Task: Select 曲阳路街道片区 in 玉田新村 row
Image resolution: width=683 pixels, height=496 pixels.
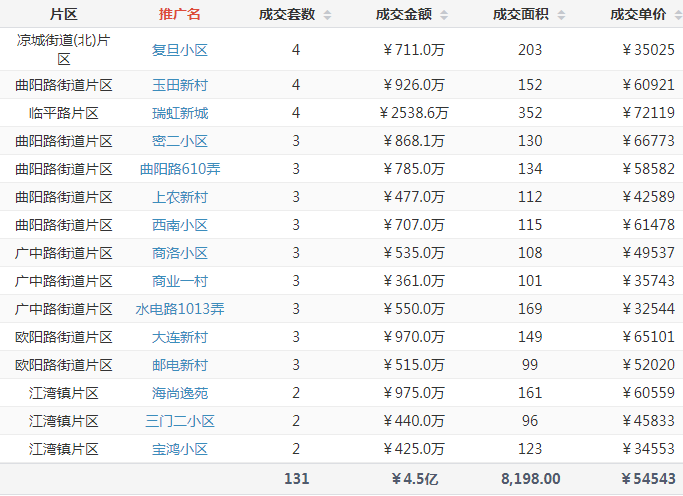Action: pos(64,85)
